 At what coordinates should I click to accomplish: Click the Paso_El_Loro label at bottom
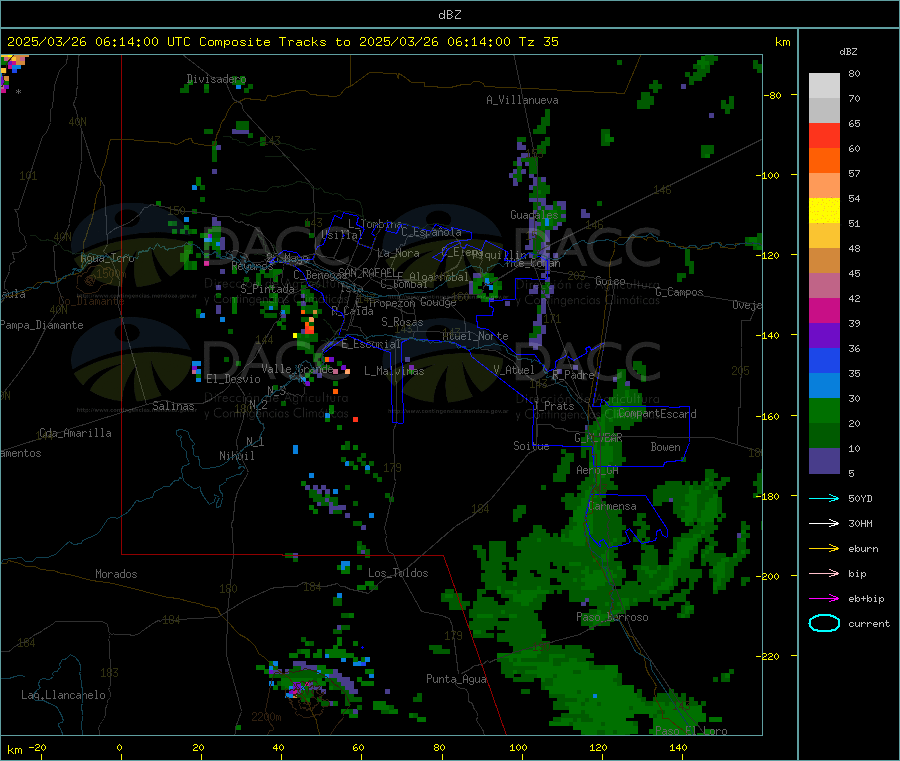pos(691,731)
